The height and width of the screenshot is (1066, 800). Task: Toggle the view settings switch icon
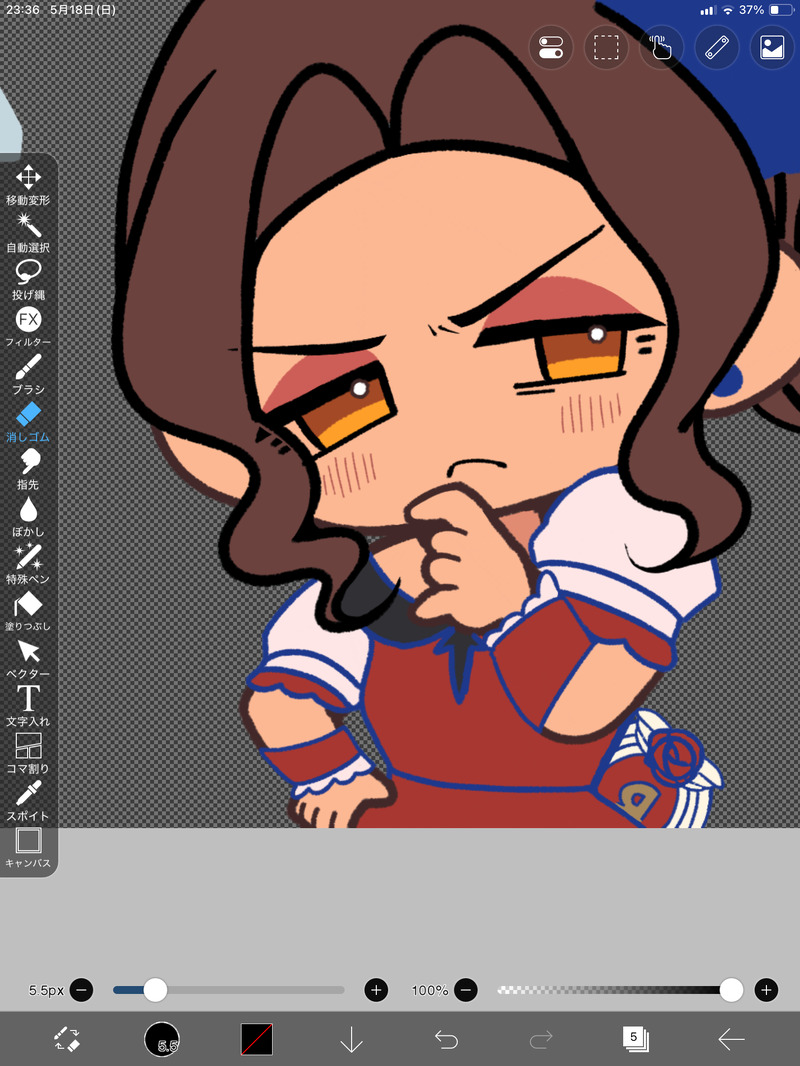pyautogui.click(x=551, y=48)
